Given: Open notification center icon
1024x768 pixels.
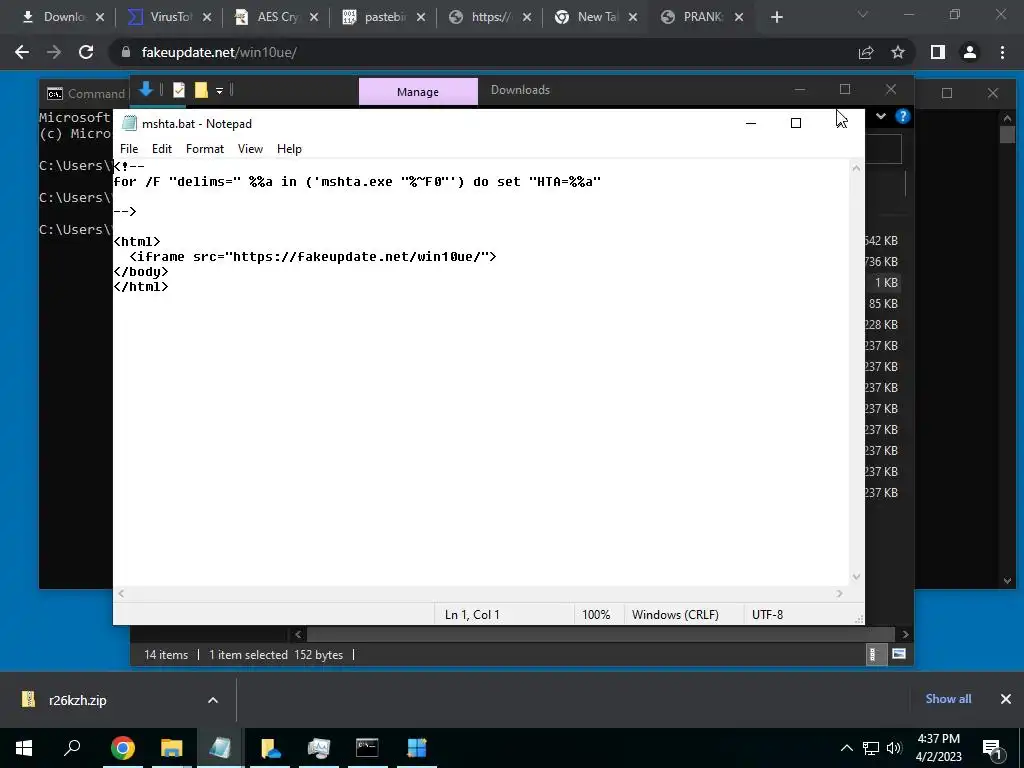Looking at the screenshot, I should click(992, 748).
